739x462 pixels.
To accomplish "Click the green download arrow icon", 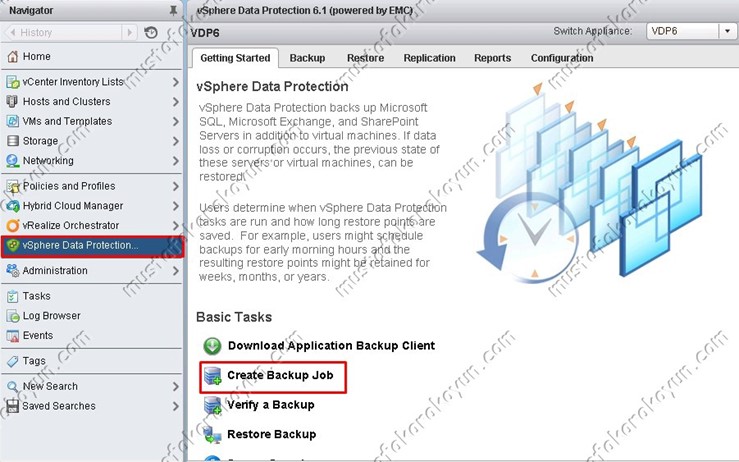I will (212, 346).
